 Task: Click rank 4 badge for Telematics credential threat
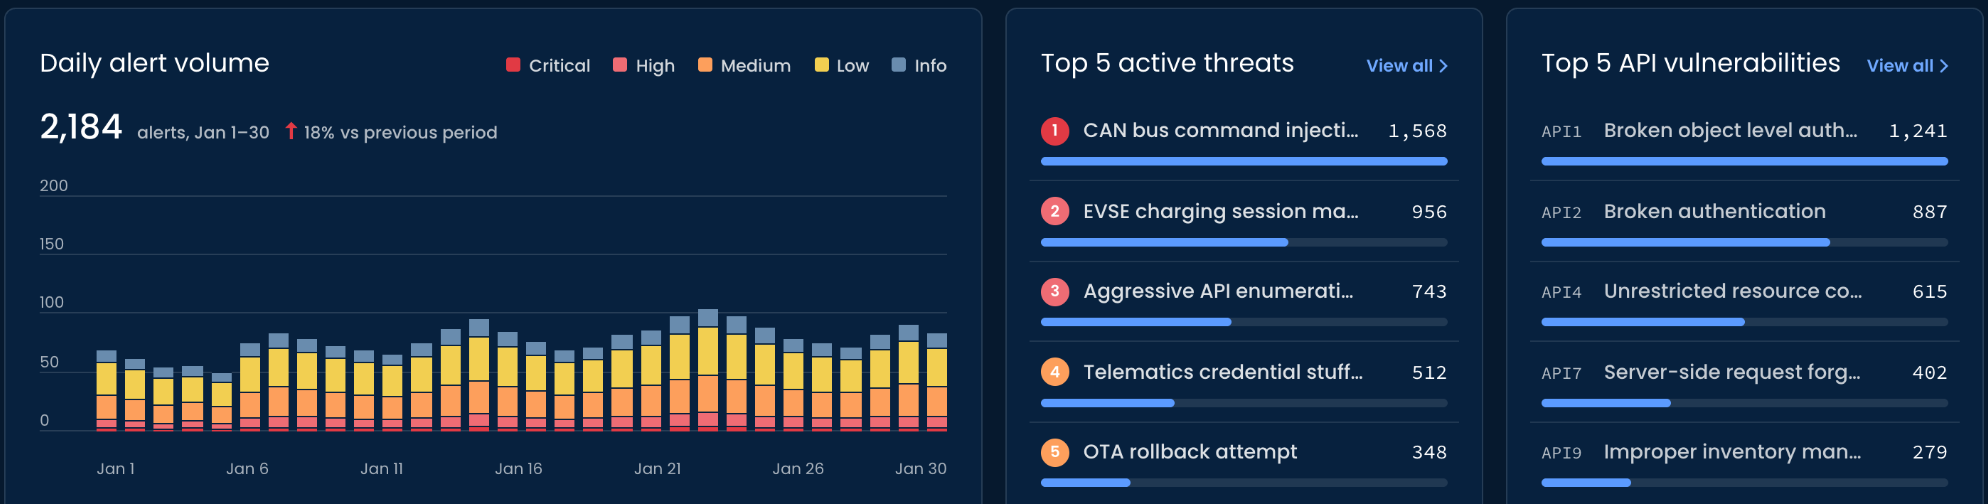1055,372
